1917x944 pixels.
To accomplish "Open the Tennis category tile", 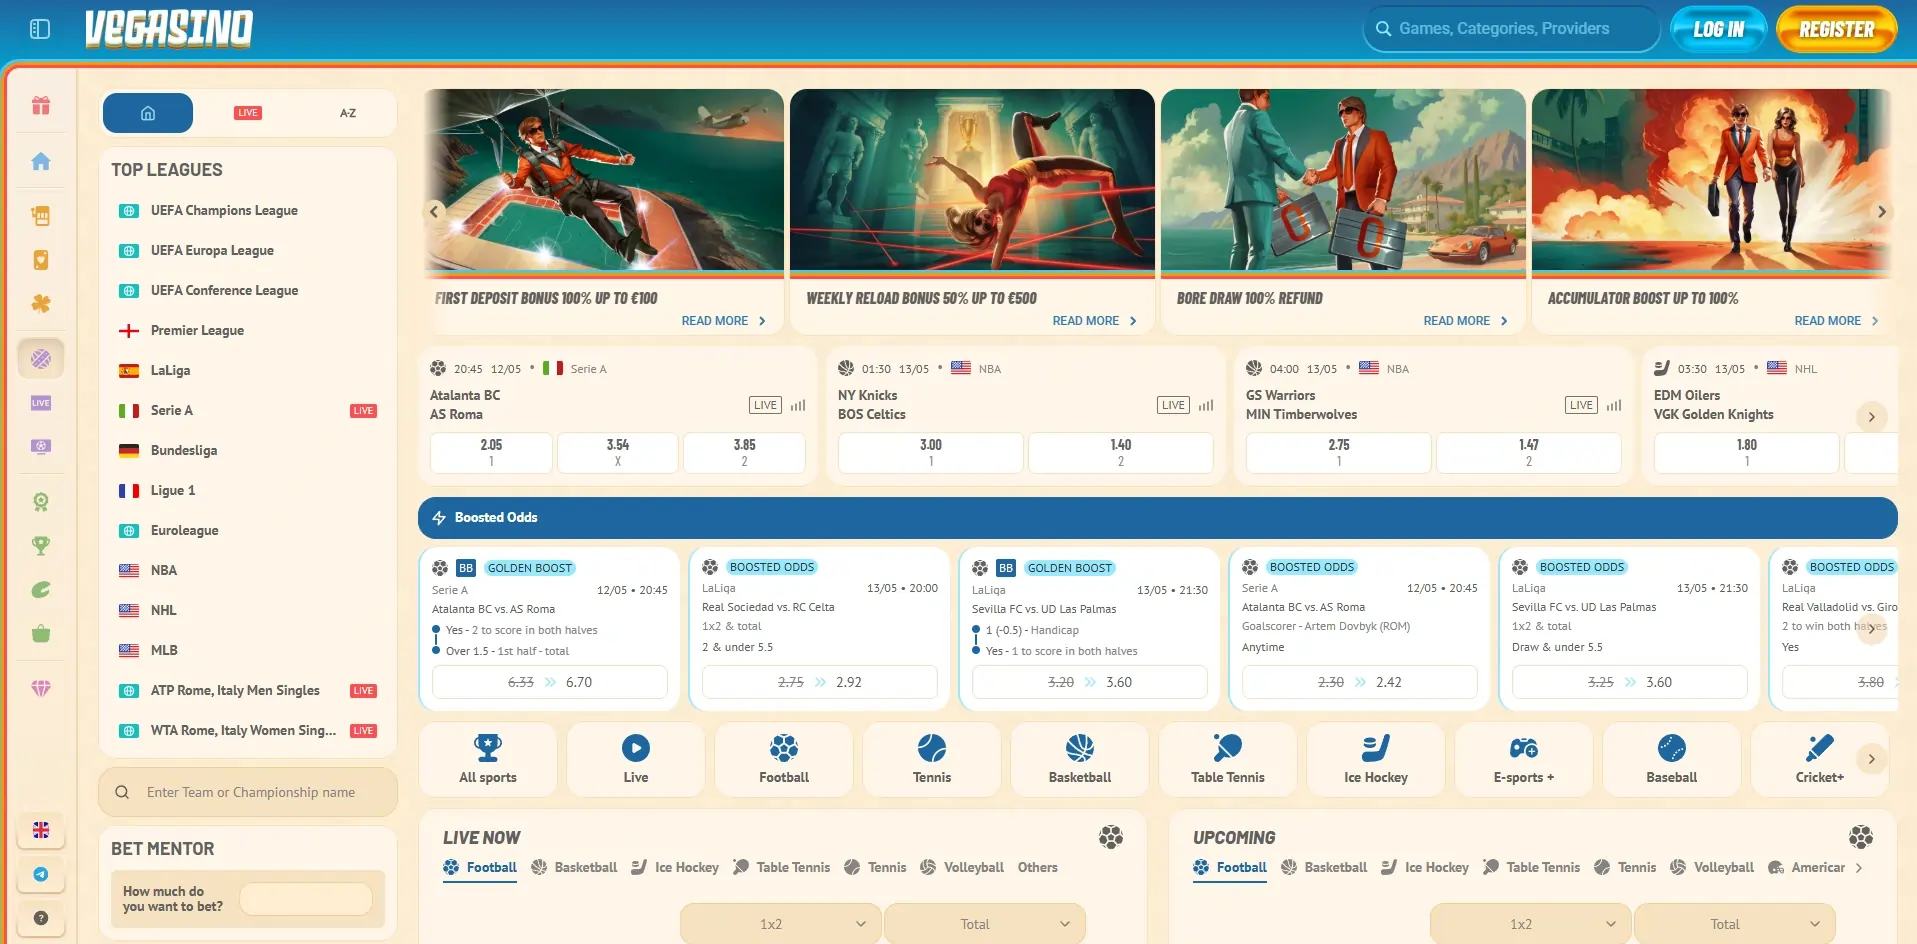I will pyautogui.click(x=932, y=759).
